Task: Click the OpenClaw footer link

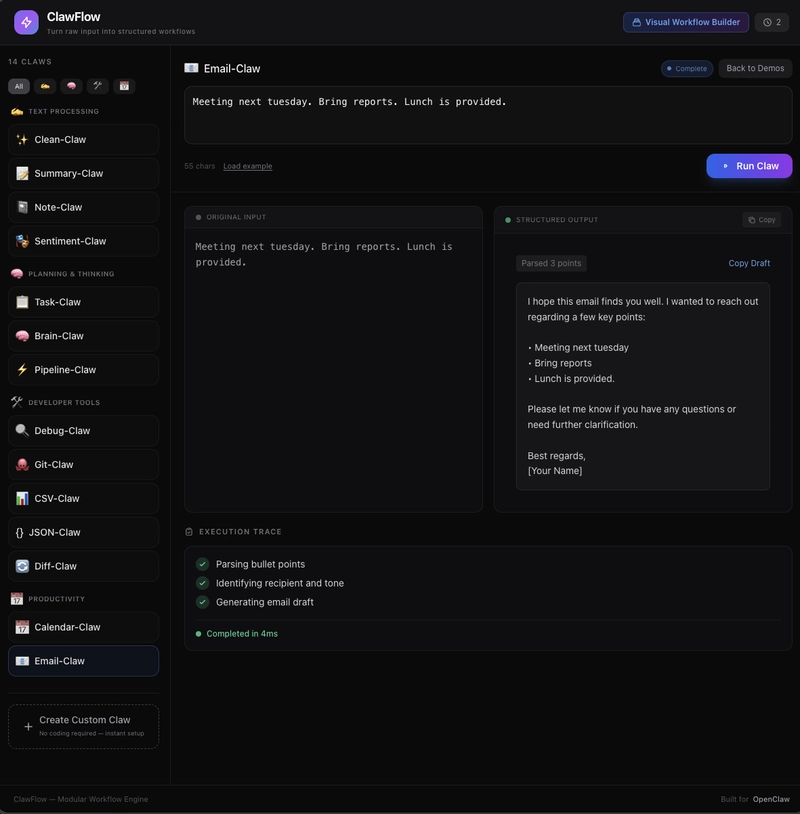Action: click(x=771, y=799)
